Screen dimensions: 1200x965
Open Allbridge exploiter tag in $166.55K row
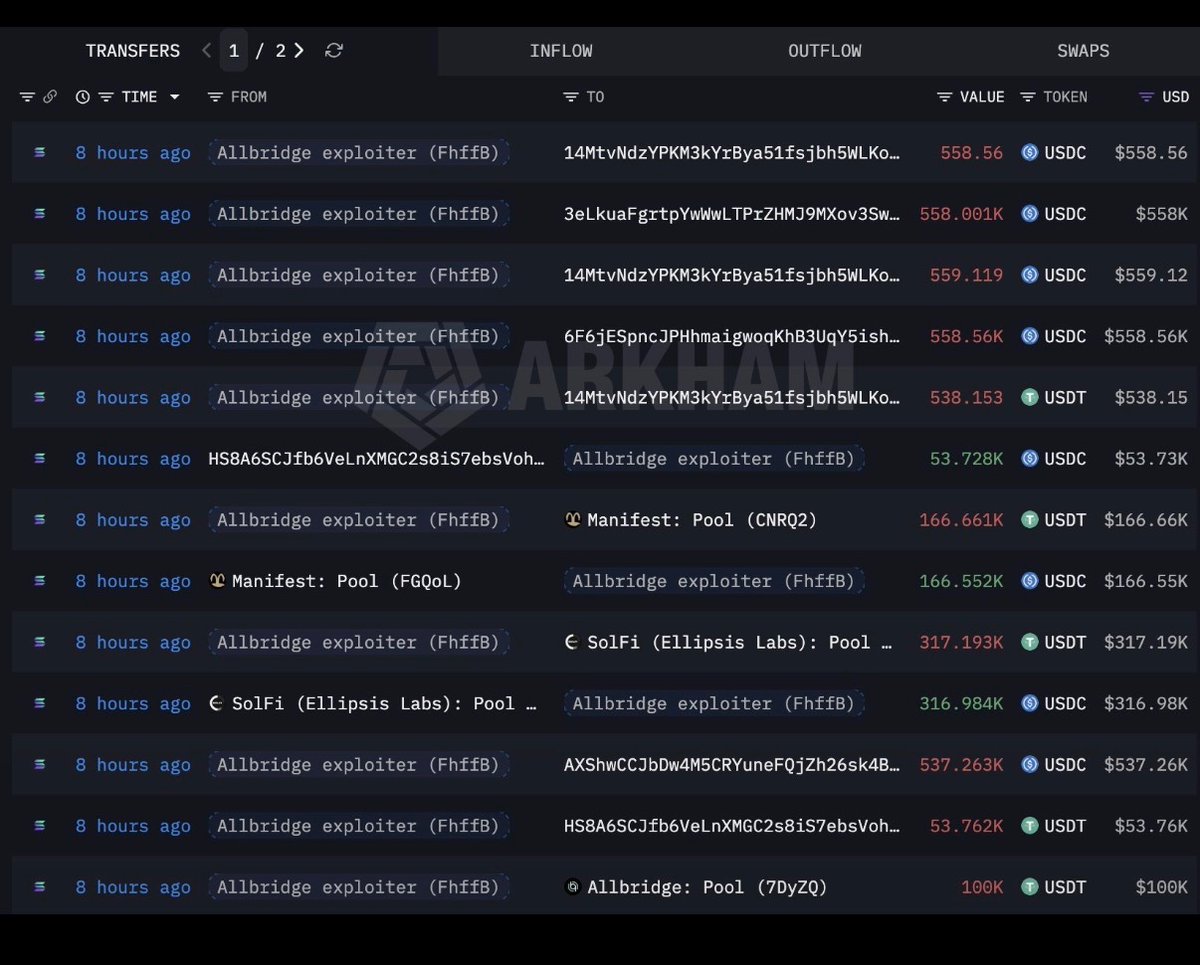point(714,581)
